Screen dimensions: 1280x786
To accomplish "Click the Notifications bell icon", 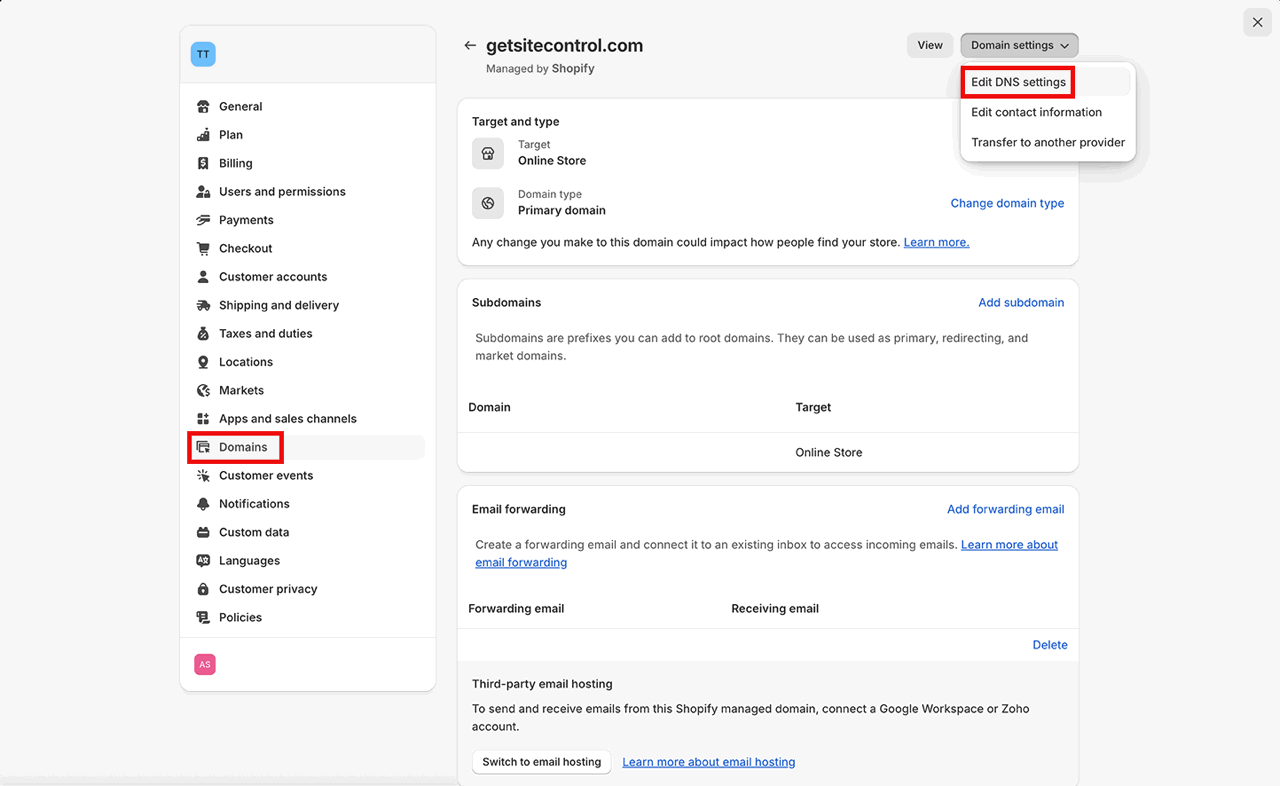I will (x=203, y=504).
